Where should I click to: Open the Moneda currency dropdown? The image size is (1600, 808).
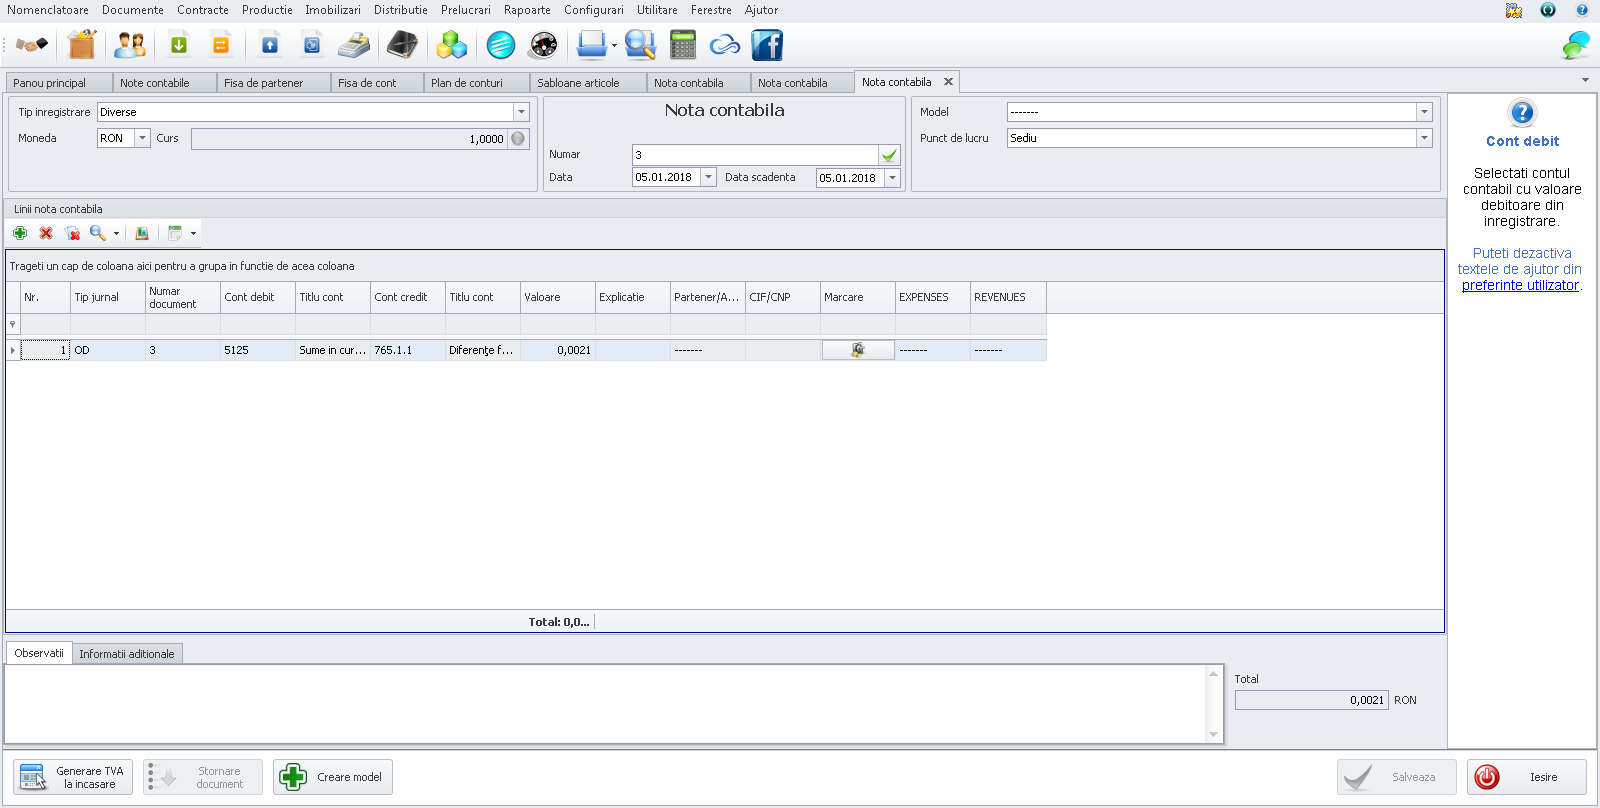pos(143,138)
